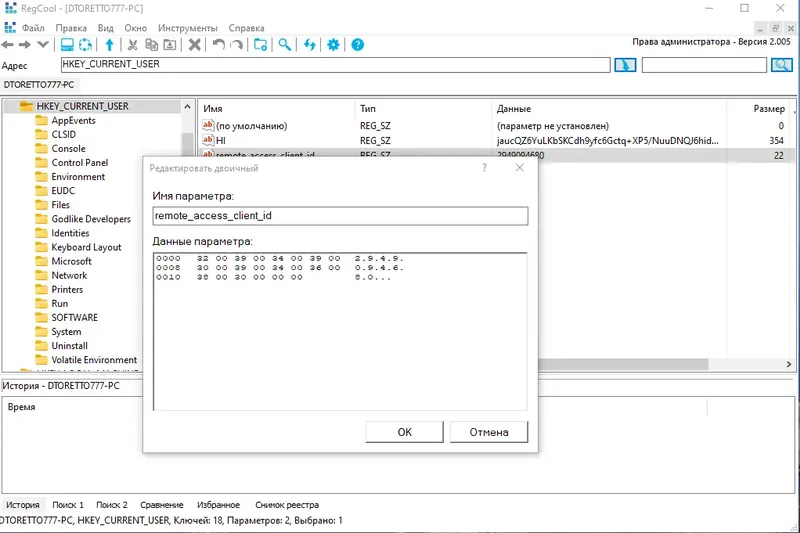This screenshot has width=800, height=533.
Task: Open the magnifier search icon in toolbar
Action: 285,45
